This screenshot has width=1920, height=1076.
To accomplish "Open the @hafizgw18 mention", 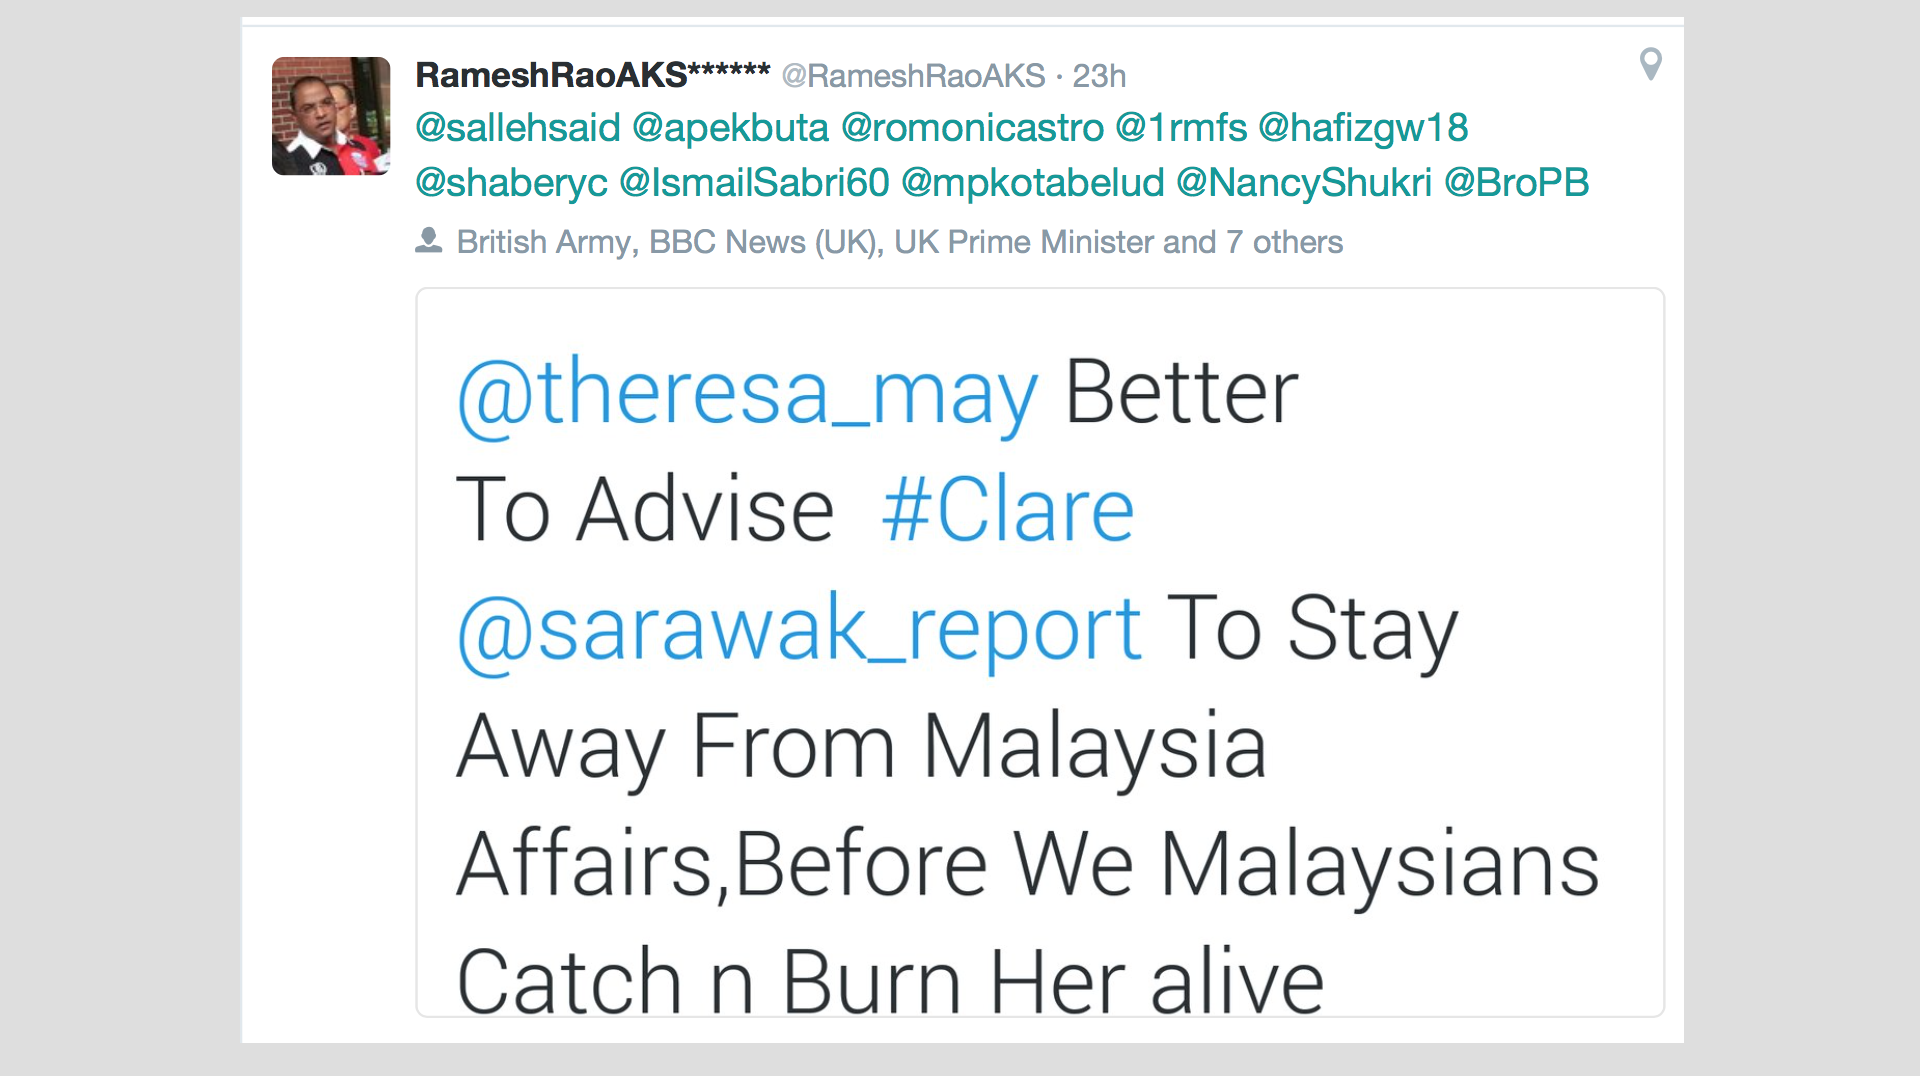I will click(x=1363, y=128).
